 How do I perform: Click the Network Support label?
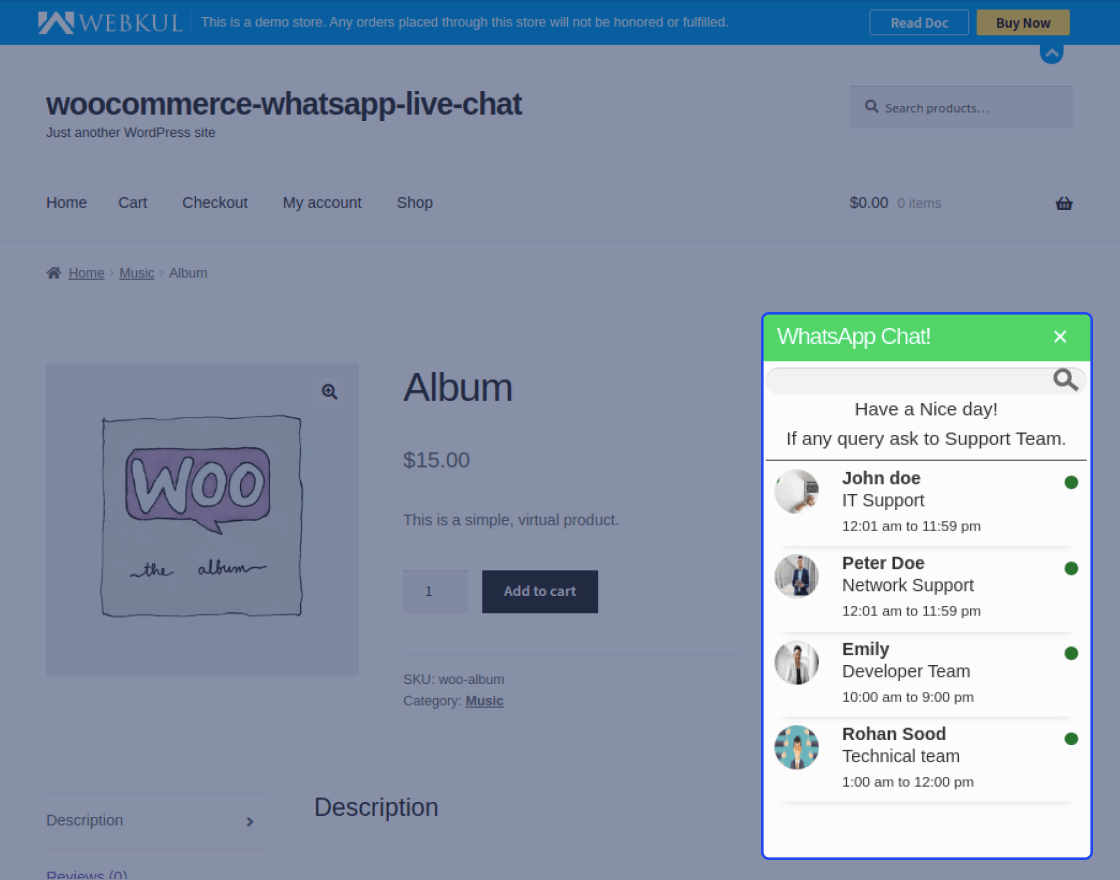click(908, 586)
